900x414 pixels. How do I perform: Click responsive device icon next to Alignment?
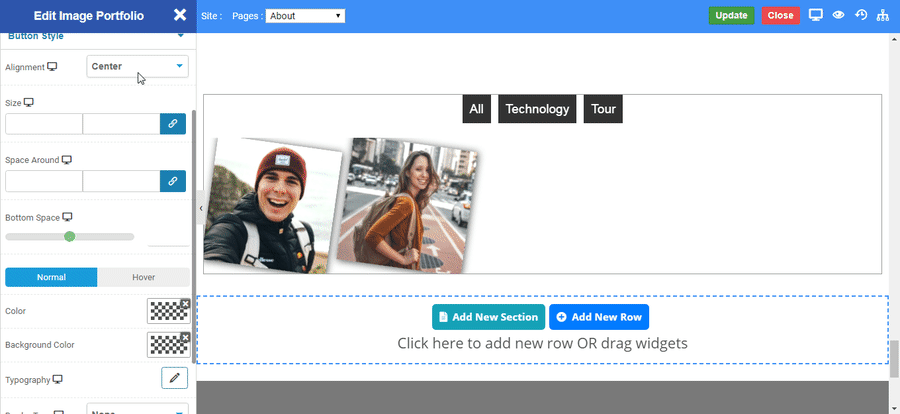point(52,67)
